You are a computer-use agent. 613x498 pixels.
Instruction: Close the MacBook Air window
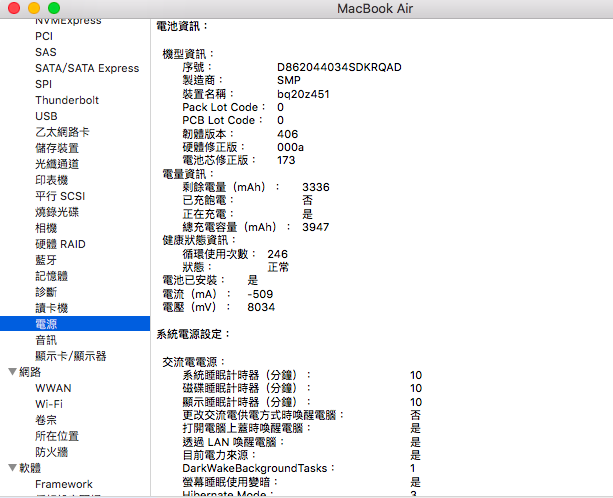tap(14, 8)
